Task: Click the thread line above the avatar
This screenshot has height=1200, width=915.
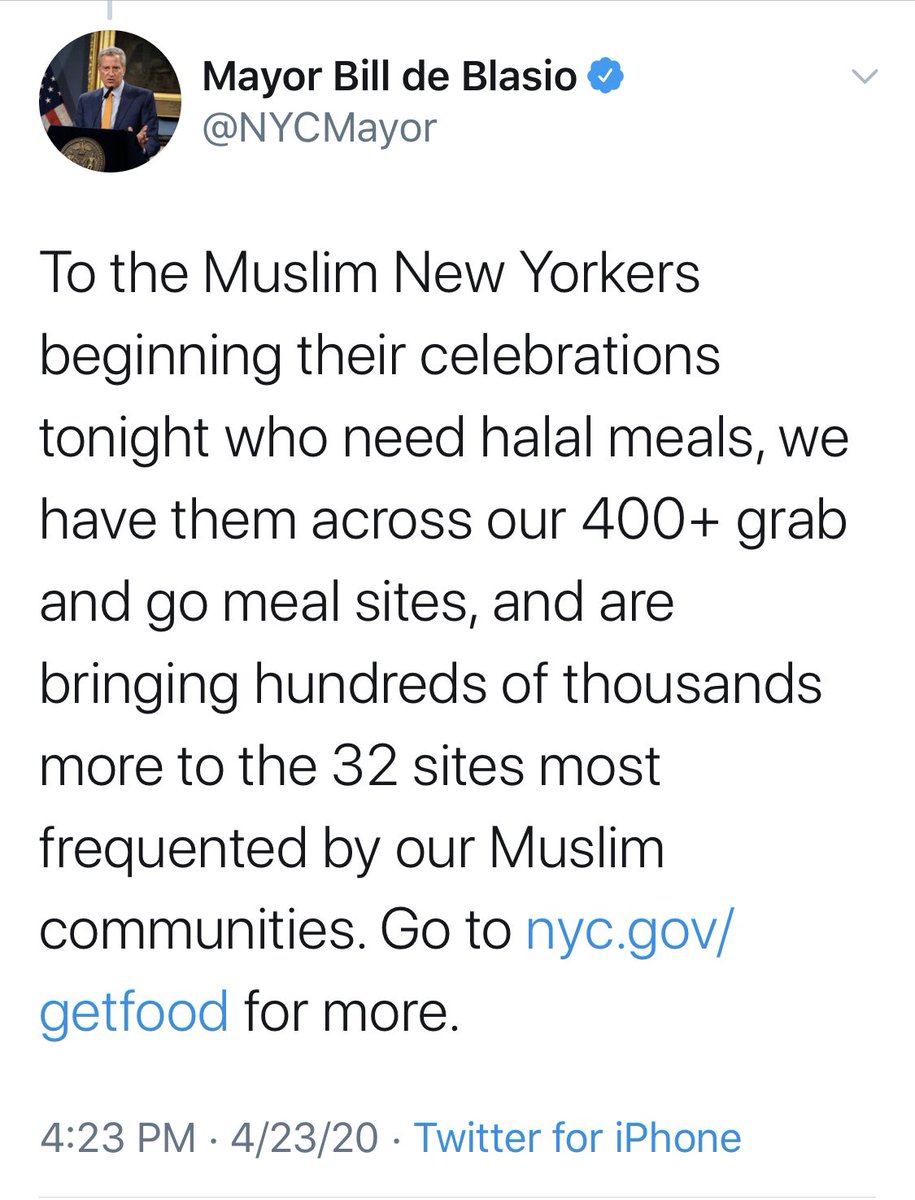Action: [x=109, y=10]
